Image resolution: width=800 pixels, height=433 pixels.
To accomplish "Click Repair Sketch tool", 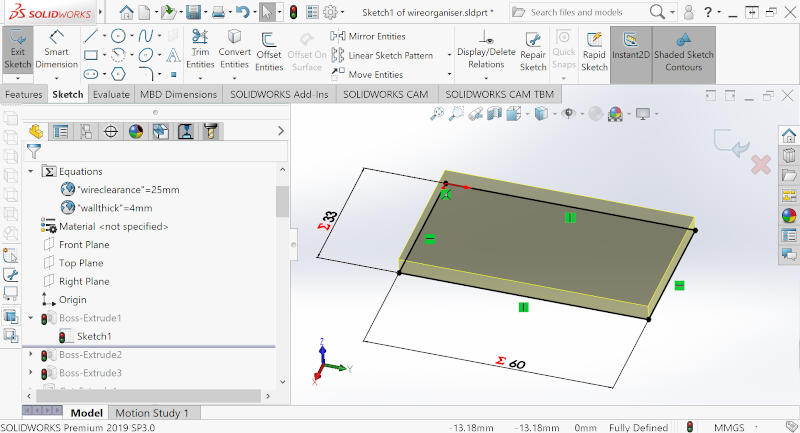I will coord(533,51).
